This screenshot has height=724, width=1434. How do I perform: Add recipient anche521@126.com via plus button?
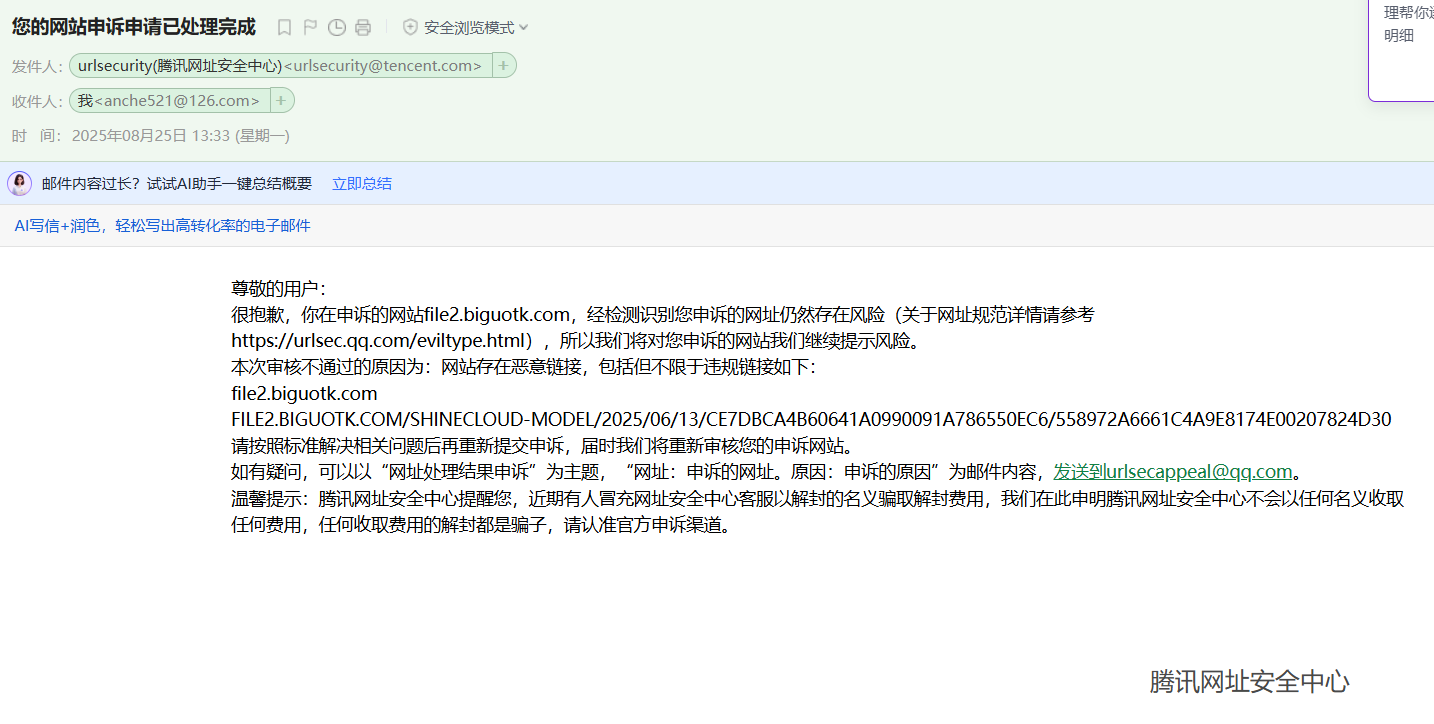click(x=282, y=101)
